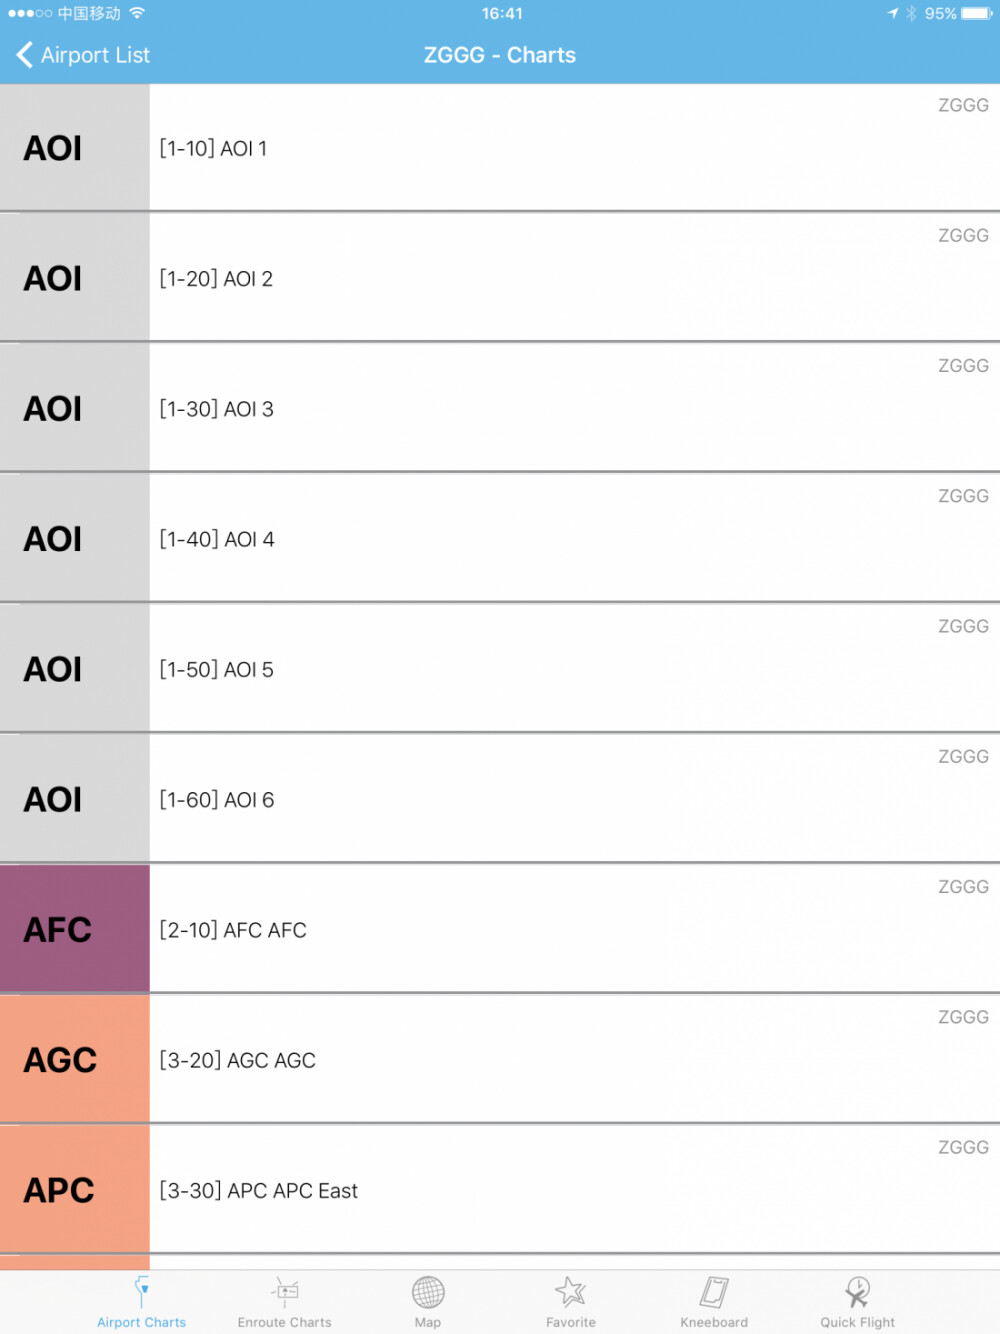The width and height of the screenshot is (1000, 1334).
Task: Open chart [1-10] AOI 1
Action: tap(500, 148)
